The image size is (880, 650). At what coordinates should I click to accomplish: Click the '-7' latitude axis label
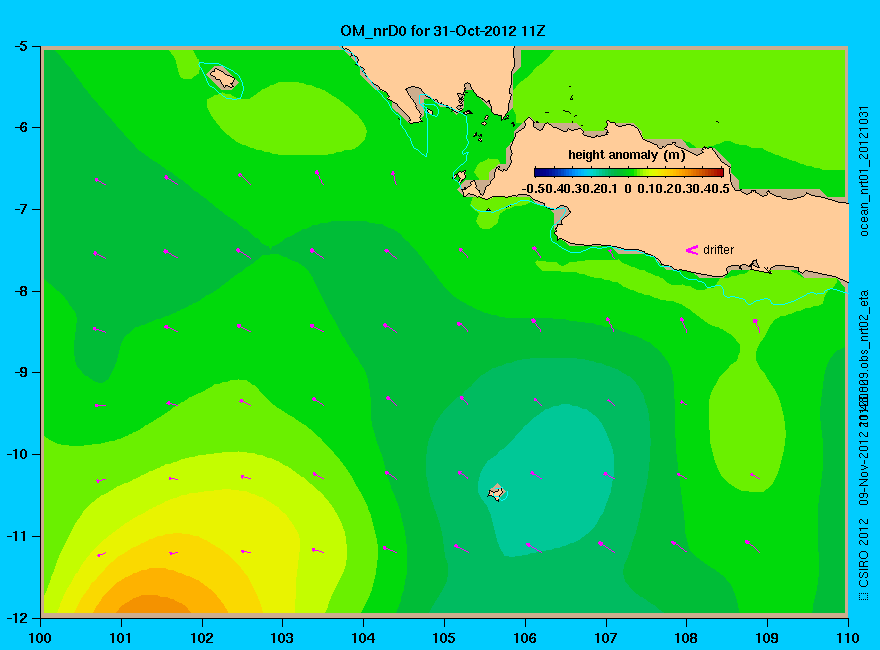coord(21,209)
